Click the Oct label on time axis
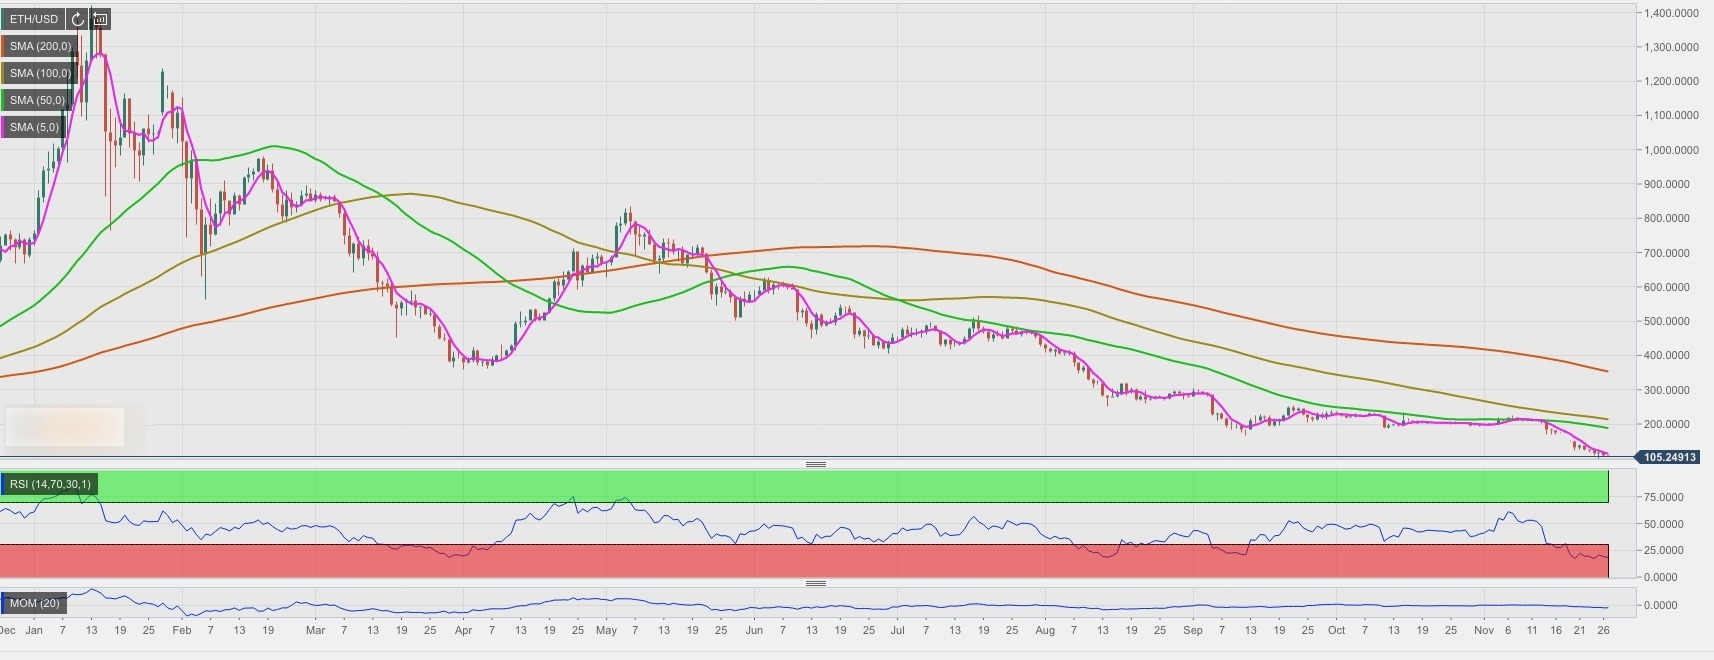 pyautogui.click(x=1336, y=630)
